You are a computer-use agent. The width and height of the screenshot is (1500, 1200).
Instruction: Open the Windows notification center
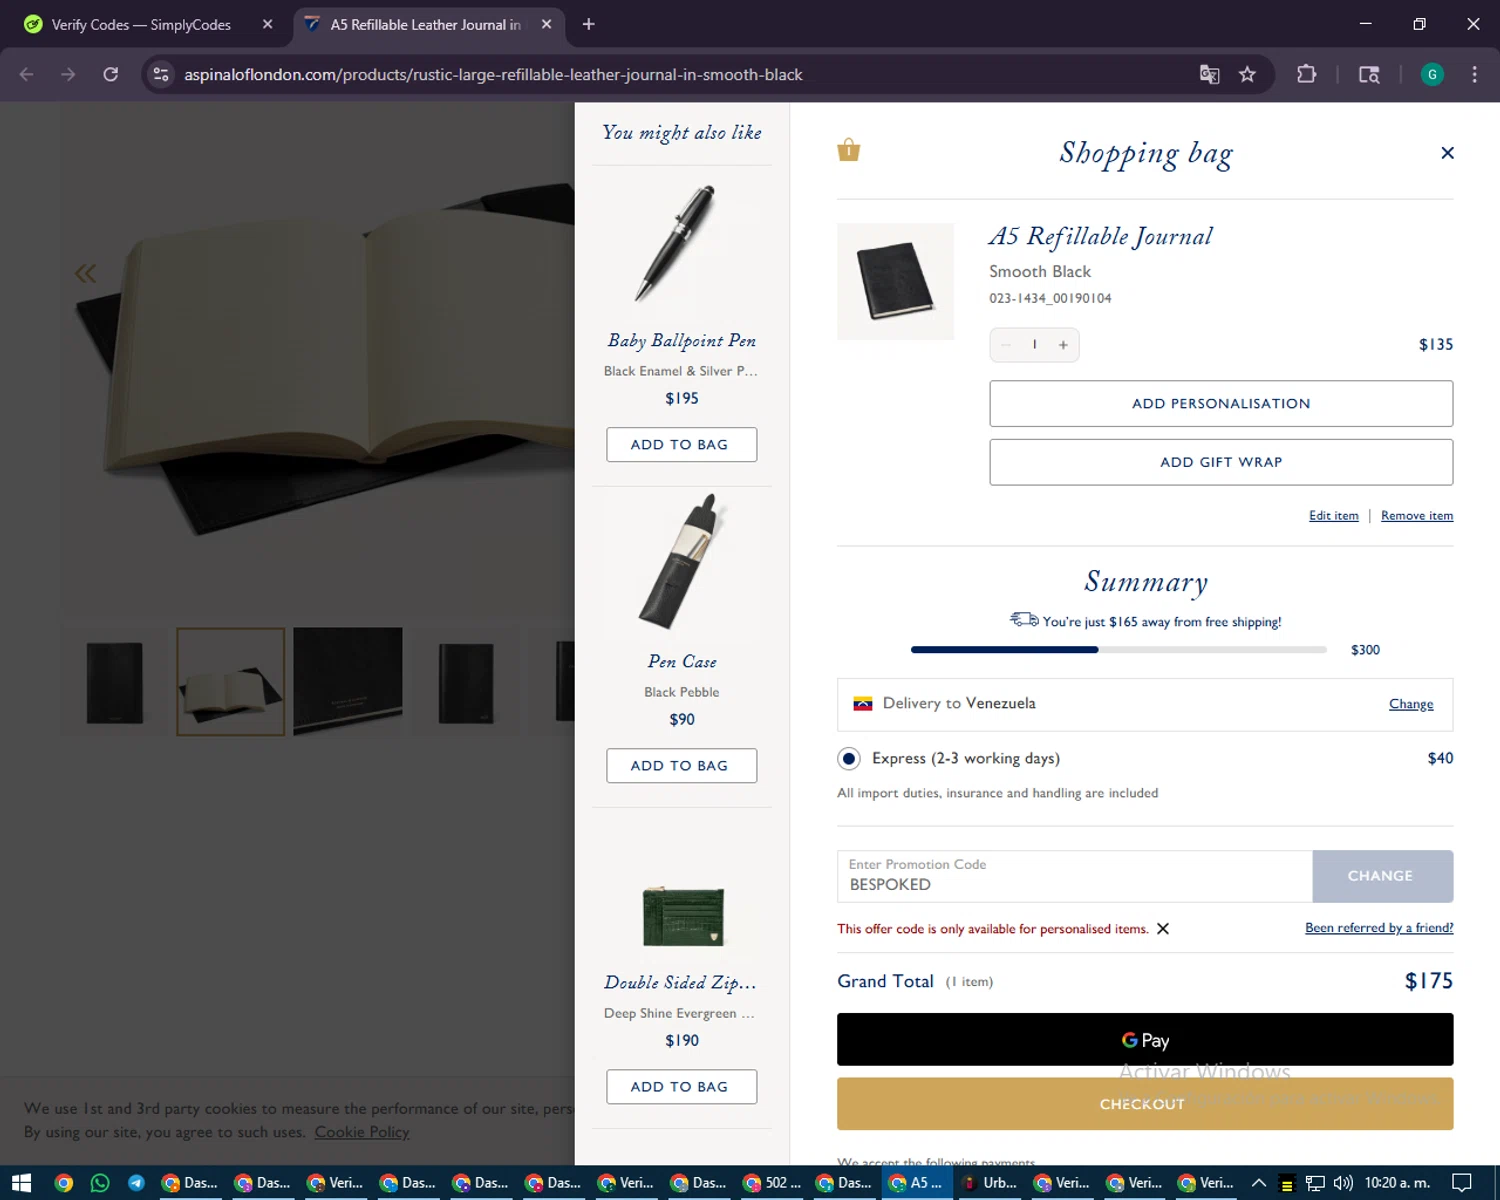click(x=1462, y=1183)
